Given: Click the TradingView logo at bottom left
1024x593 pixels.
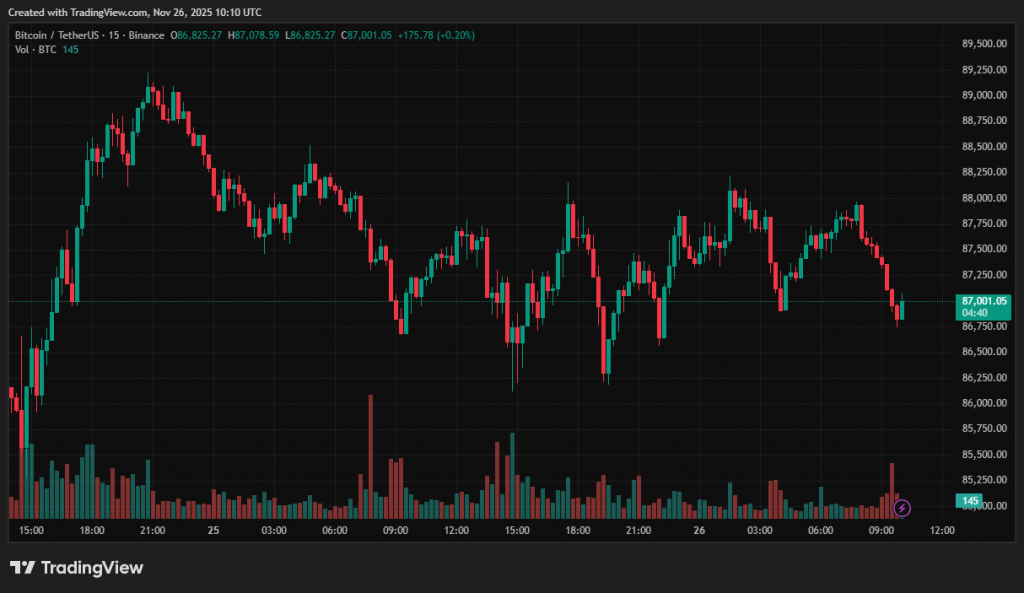Looking at the screenshot, I should point(77,568).
